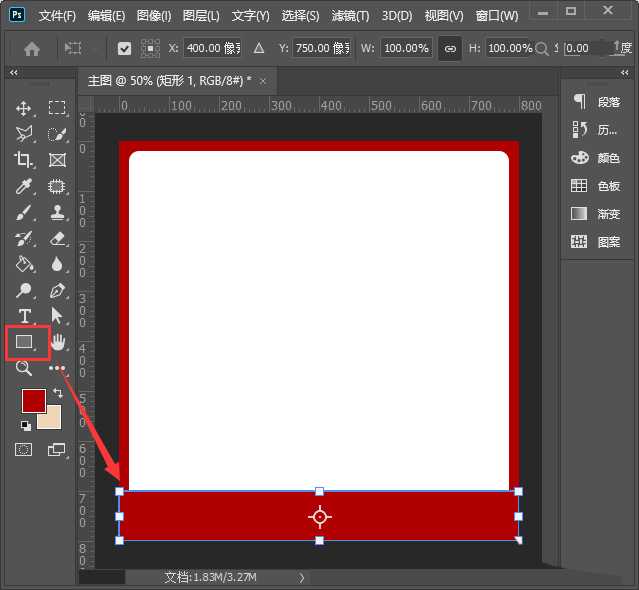
Task: Select the Move tool
Action: click(24, 108)
